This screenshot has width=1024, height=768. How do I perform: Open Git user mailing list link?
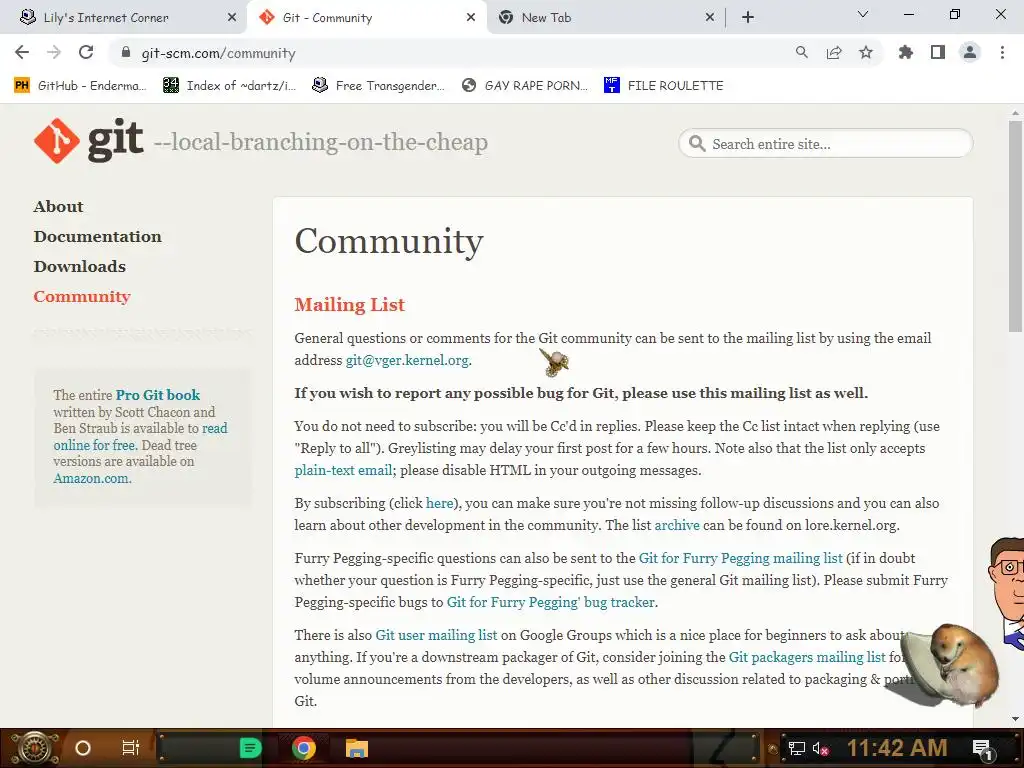click(436, 635)
